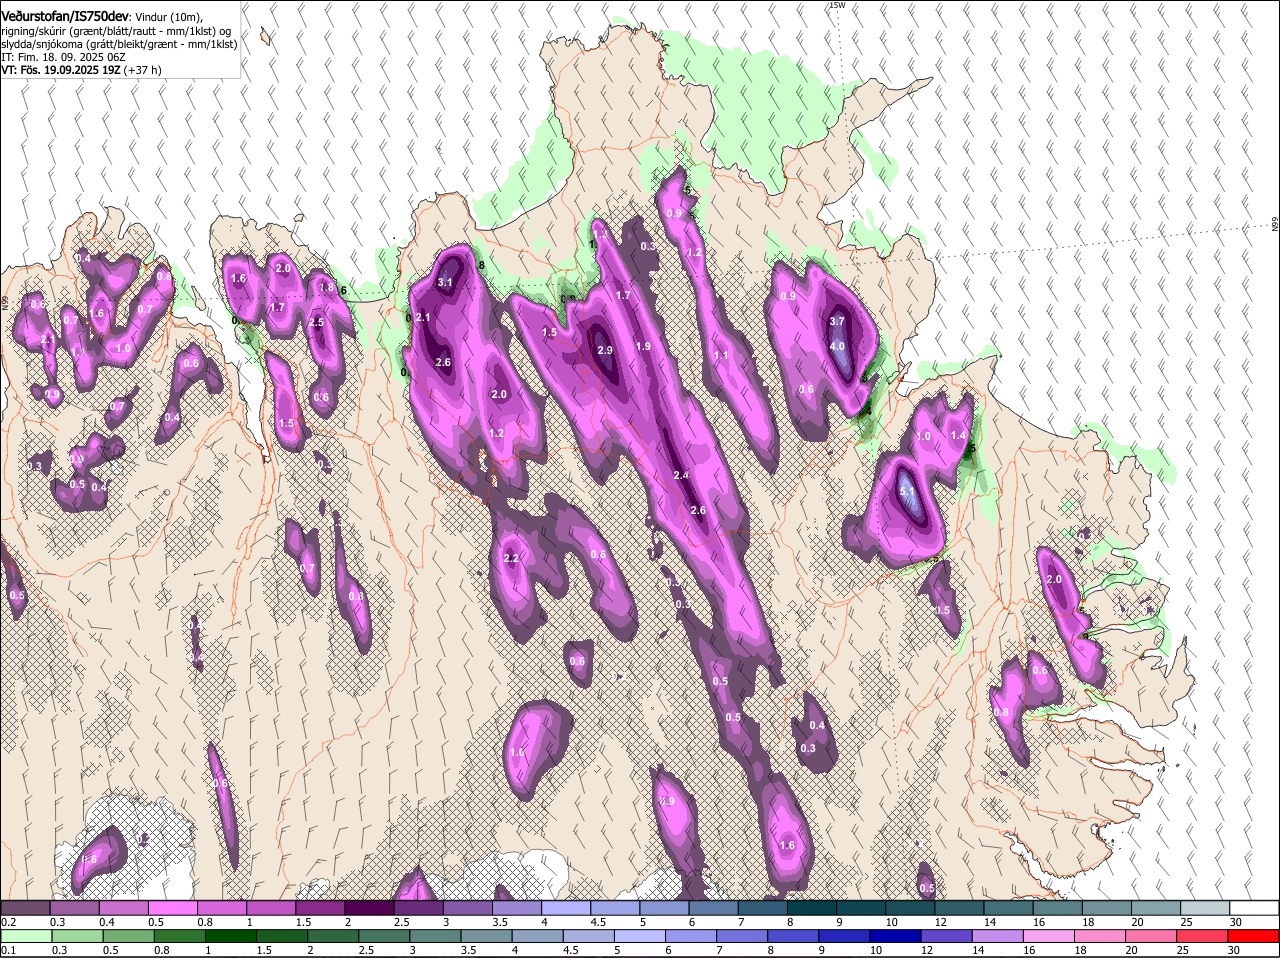The width and height of the screenshot is (1280, 958).
Task: Click the '(+37 h)' forecast offset text
Action: pos(143,71)
